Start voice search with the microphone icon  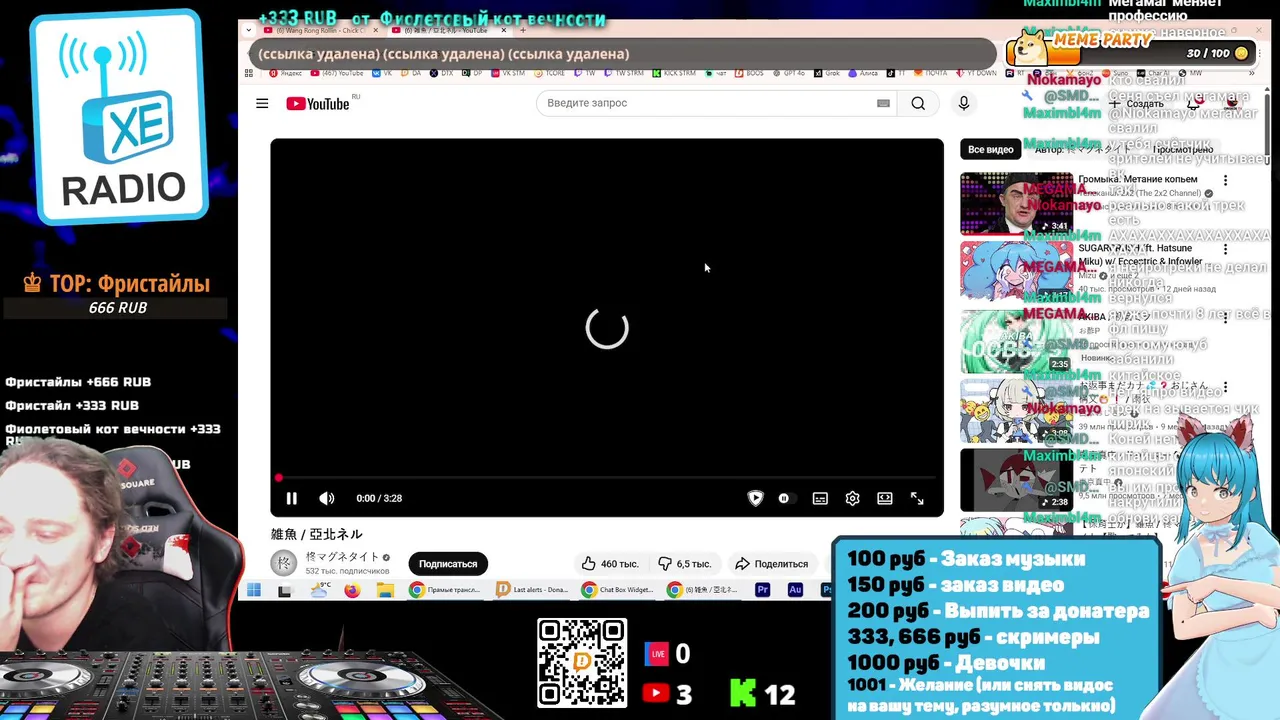tap(964, 103)
